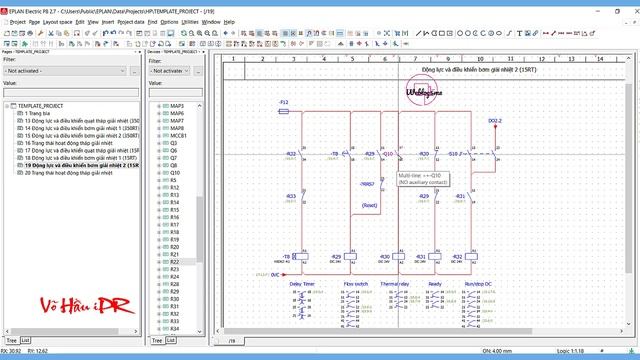The width and height of the screenshot is (640, 360).
Task: Click the "Thermal relay" label under schematic
Action: 394,284
